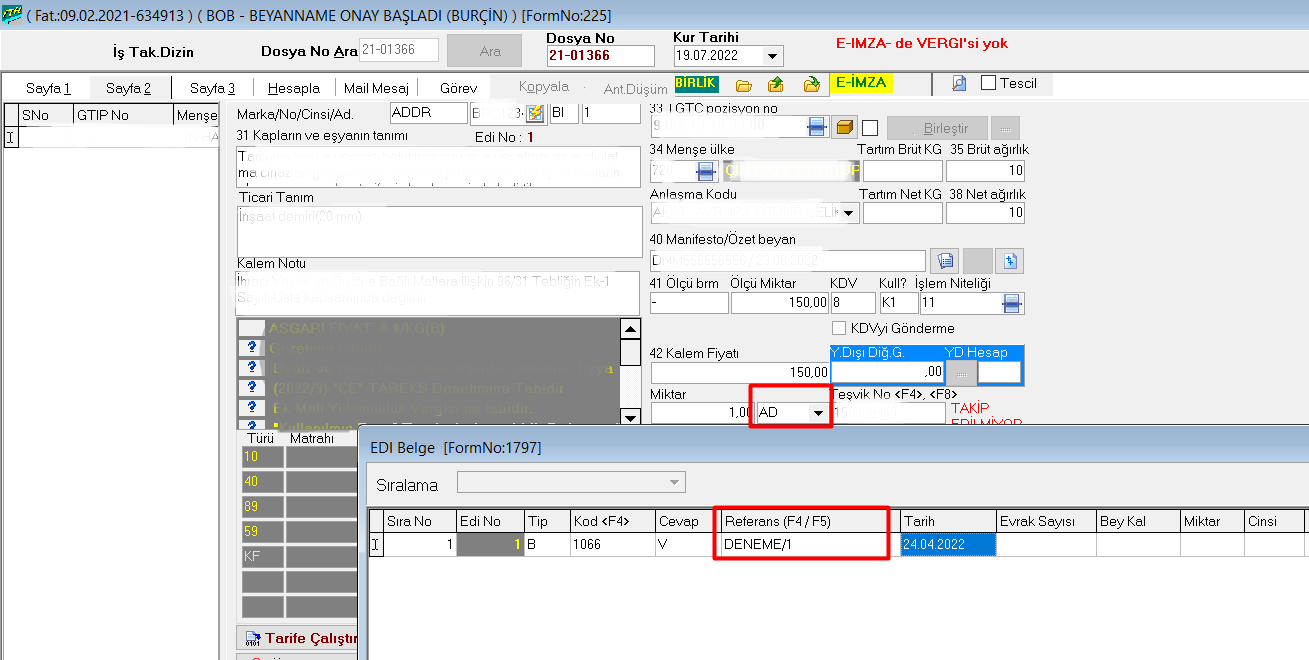The width and height of the screenshot is (1309, 660).
Task: Click the Kopyala button
Action: click(544, 87)
